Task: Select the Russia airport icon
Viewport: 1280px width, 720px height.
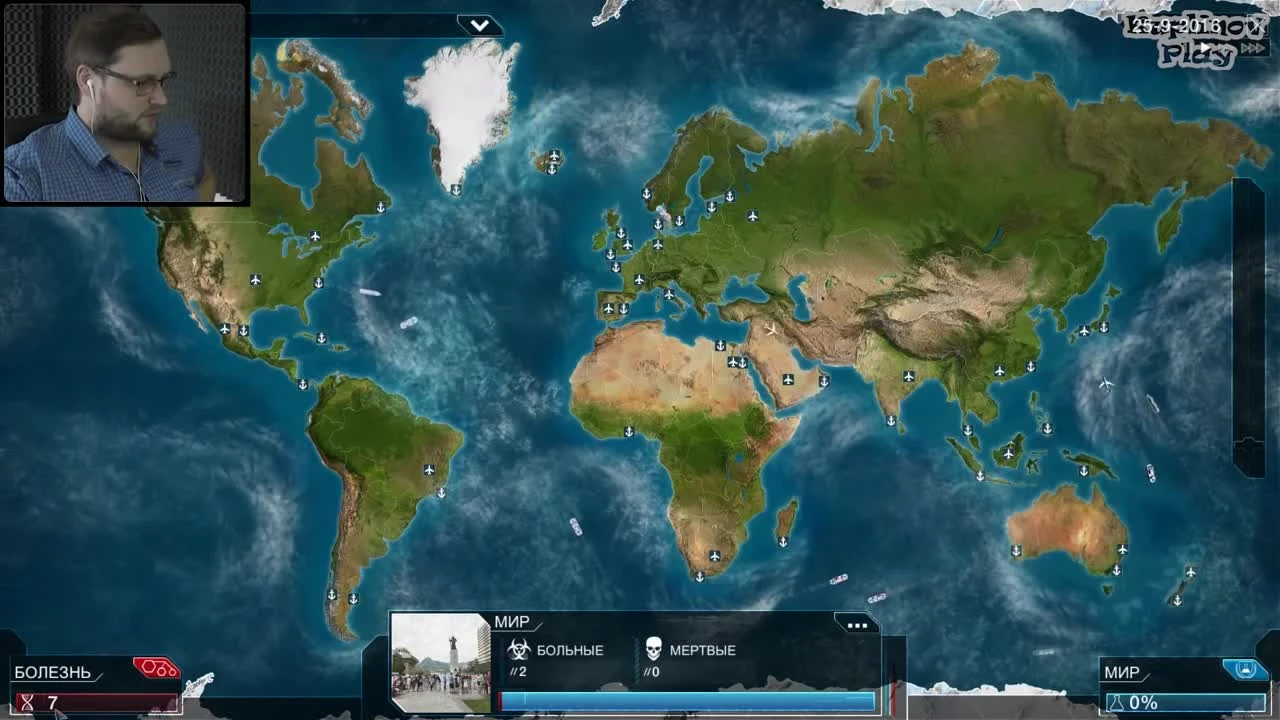Action: point(752,215)
